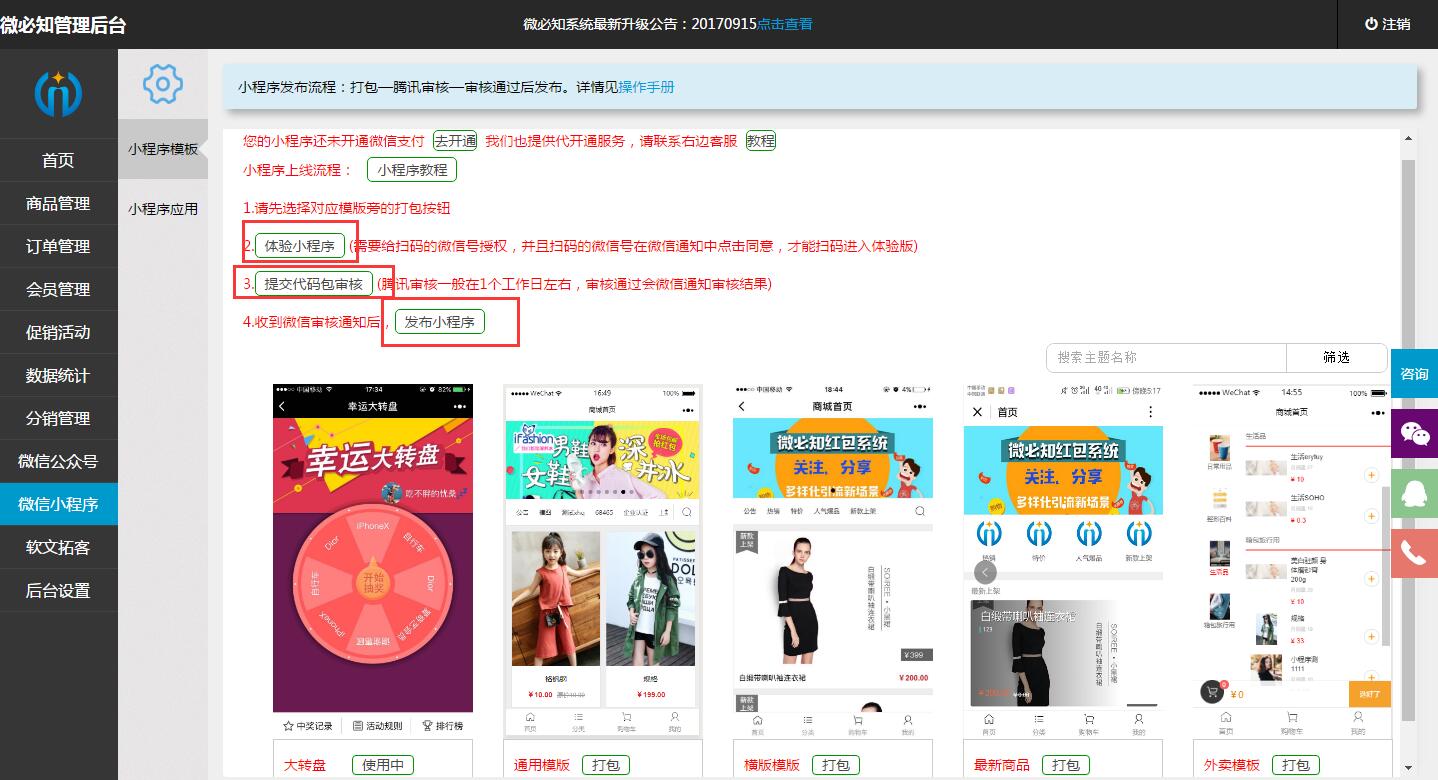The image size is (1438, 780).
Task: Click 通用模版 template name label
Action: click(x=542, y=765)
